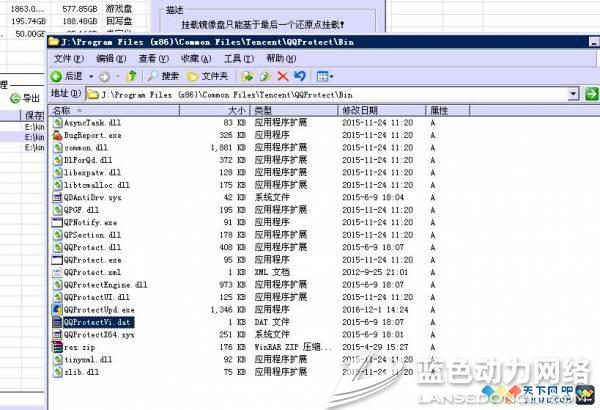This screenshot has height=410, width=600.
Task: Click the Undo toolbar icon
Action: 300,76
